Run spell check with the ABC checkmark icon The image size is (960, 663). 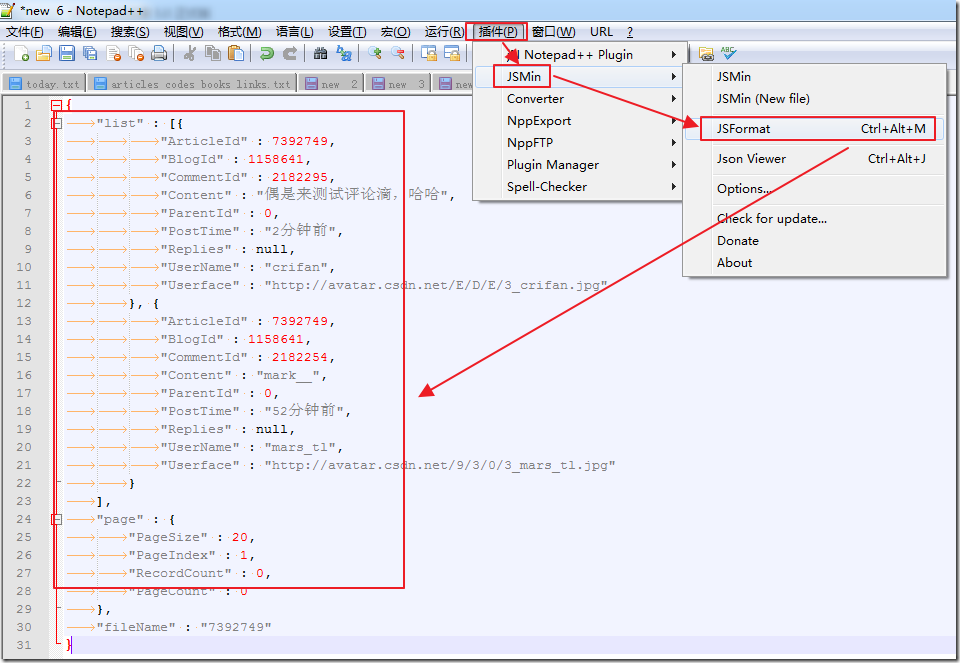(x=729, y=53)
